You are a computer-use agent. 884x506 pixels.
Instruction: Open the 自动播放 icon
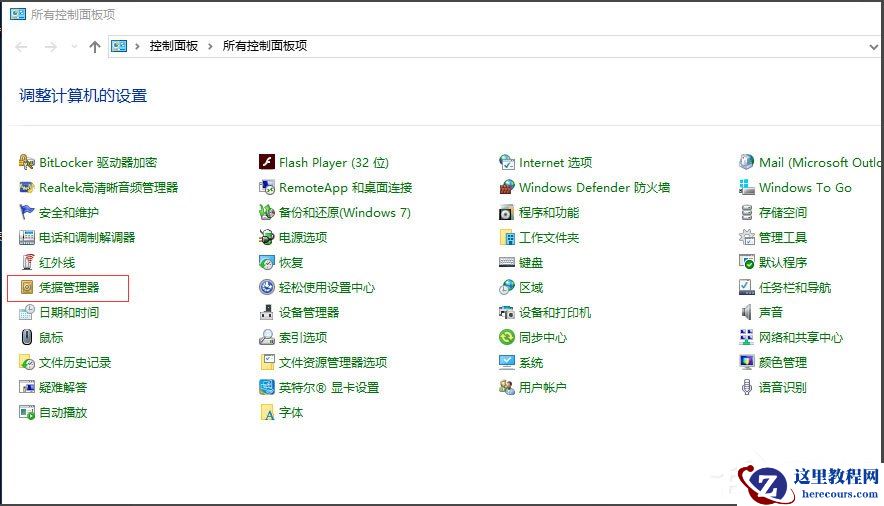click(26, 412)
